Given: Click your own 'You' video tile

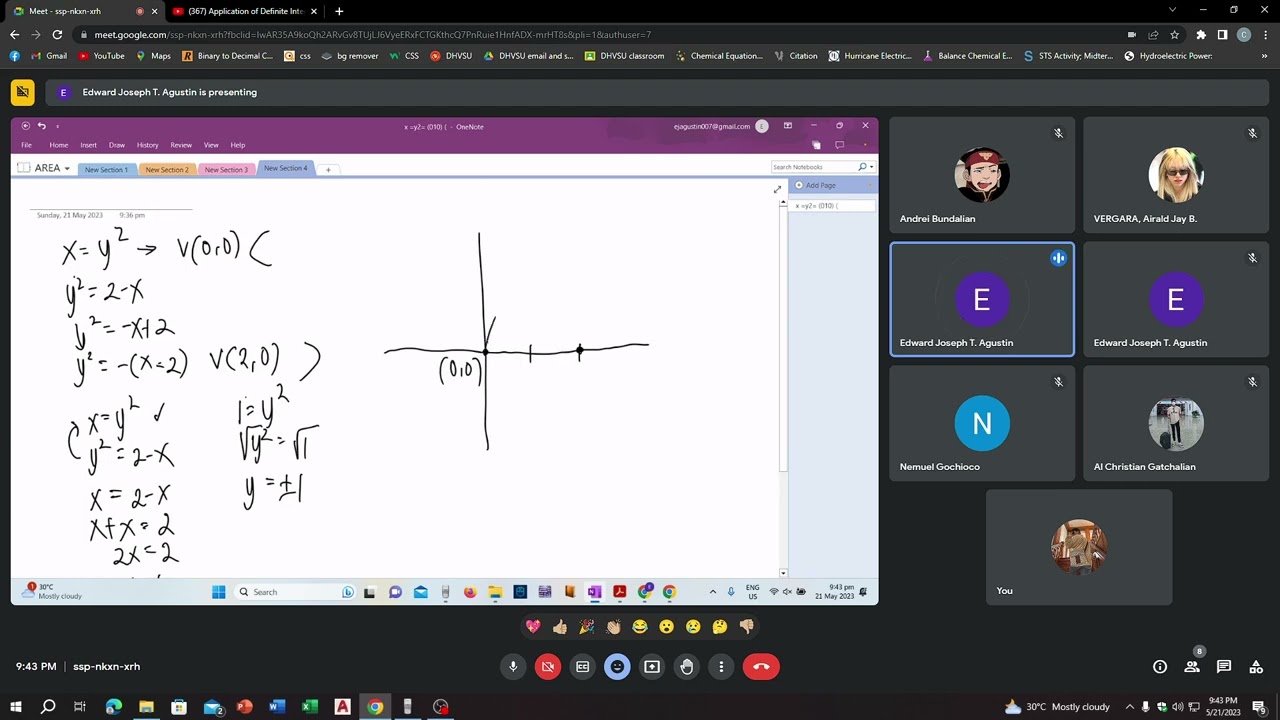Looking at the screenshot, I should [1079, 547].
